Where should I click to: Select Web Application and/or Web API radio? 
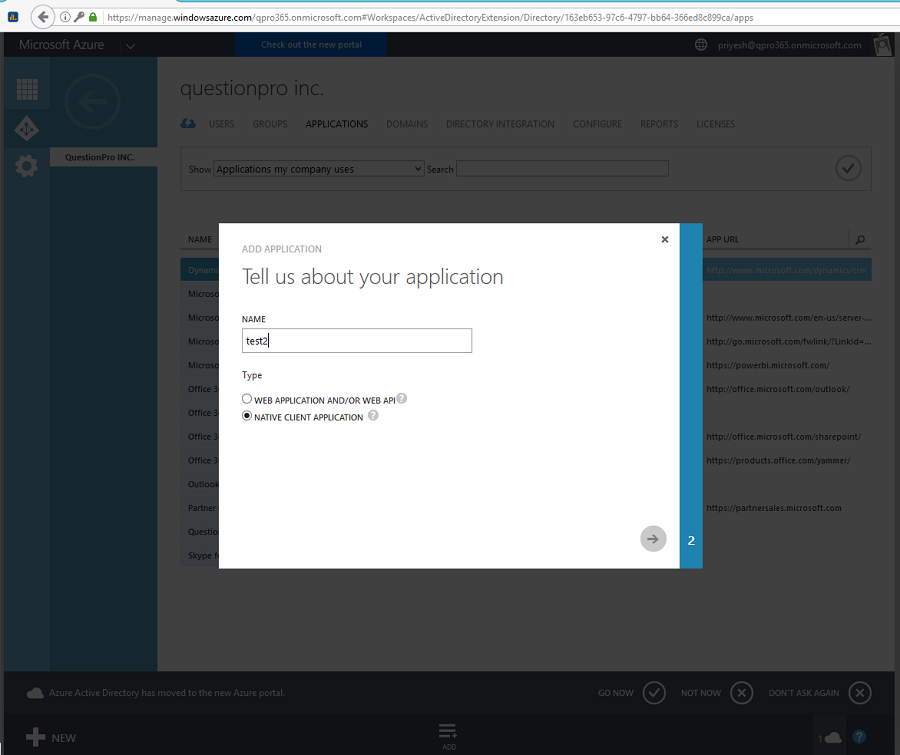247,399
